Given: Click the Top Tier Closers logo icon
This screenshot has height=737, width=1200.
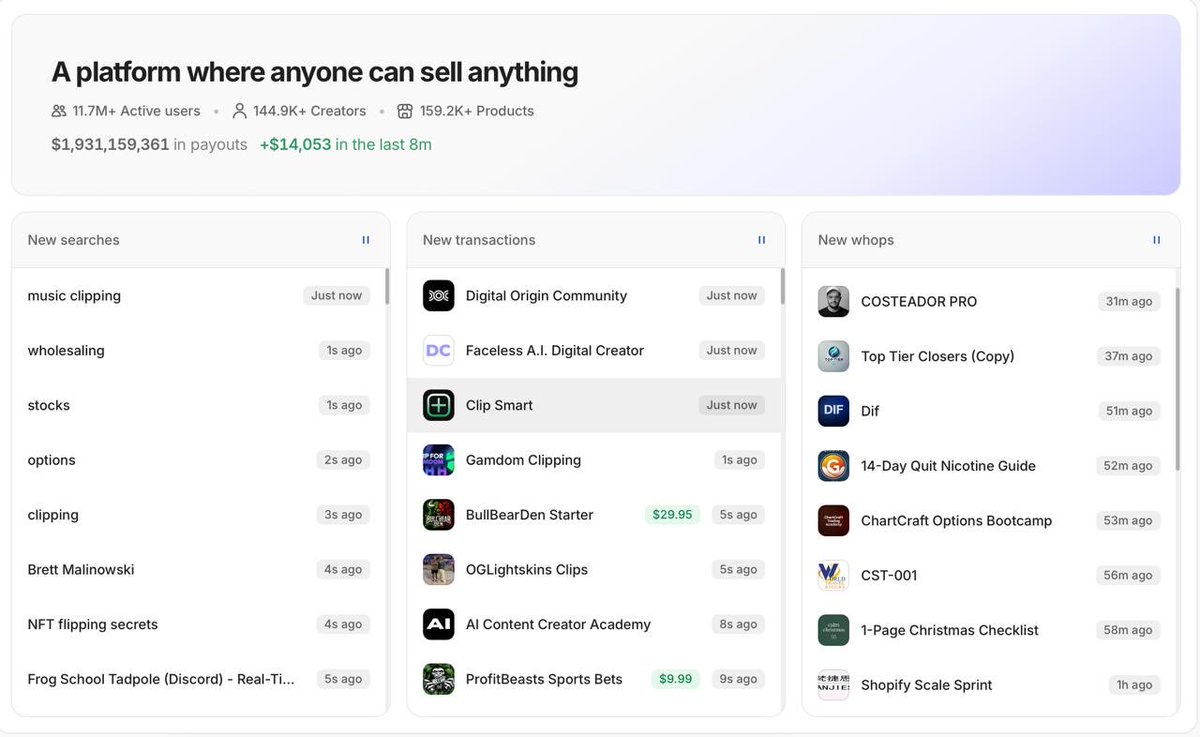Looking at the screenshot, I should point(834,356).
